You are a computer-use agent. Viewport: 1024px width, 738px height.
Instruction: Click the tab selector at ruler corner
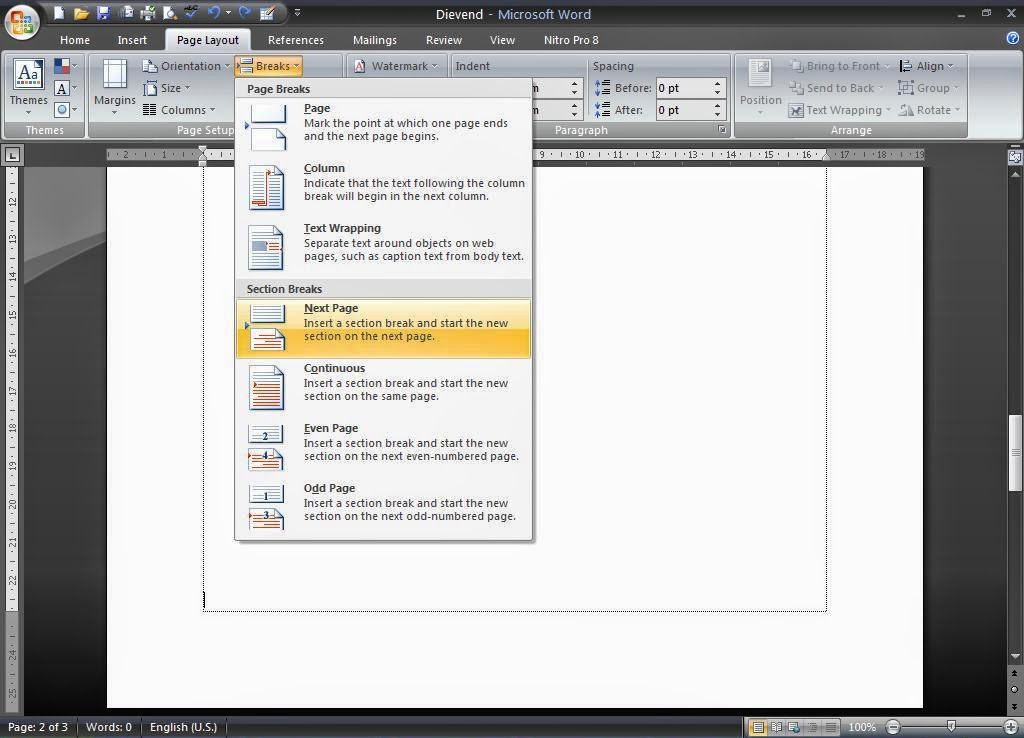[12, 155]
